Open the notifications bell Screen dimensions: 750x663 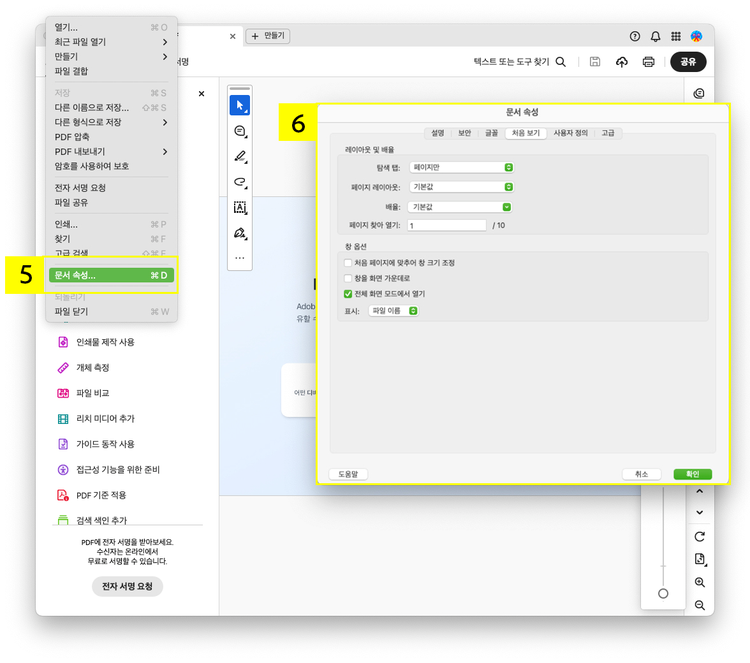point(655,36)
